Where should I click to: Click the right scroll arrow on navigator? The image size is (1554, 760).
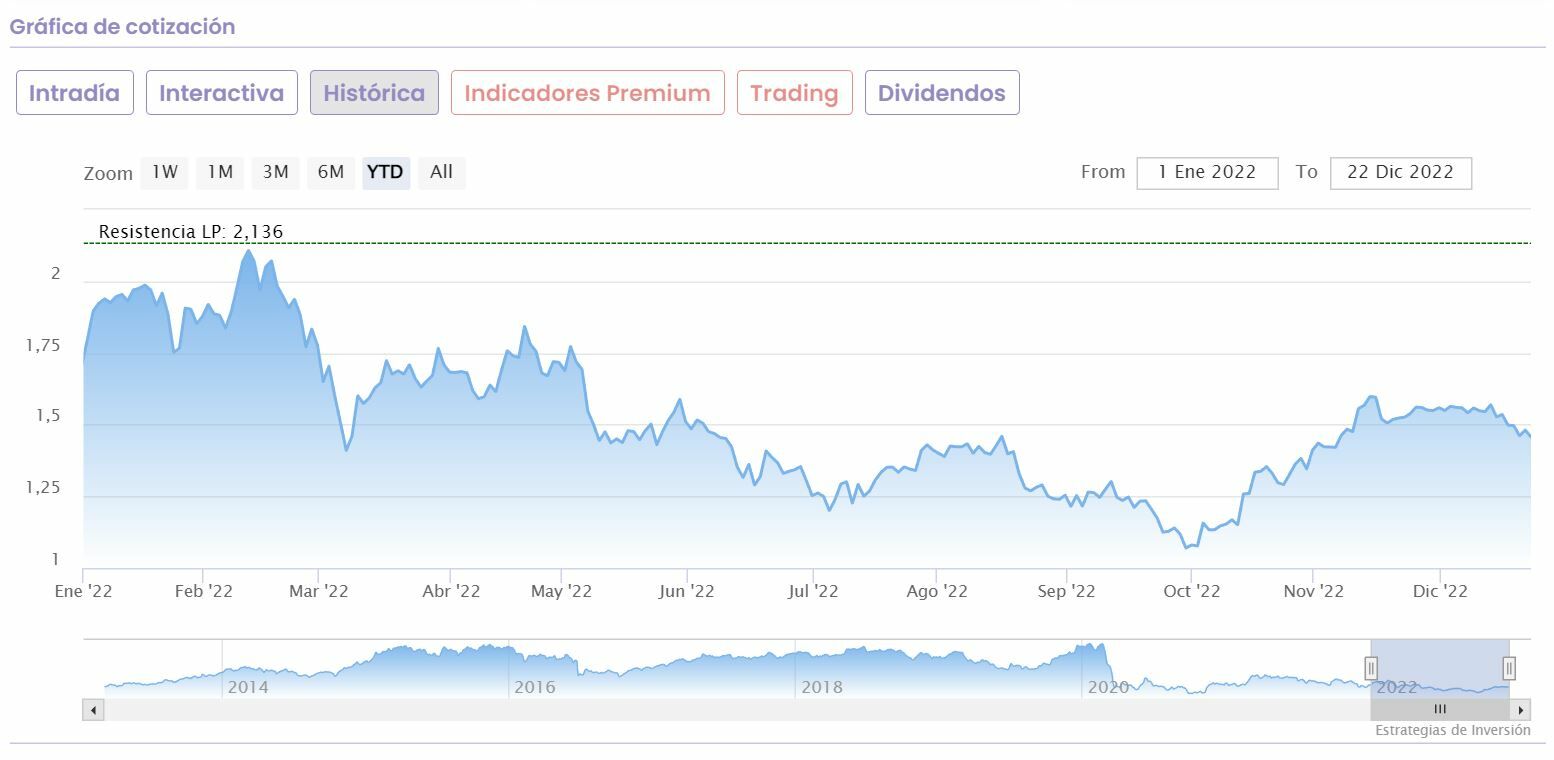(1521, 710)
